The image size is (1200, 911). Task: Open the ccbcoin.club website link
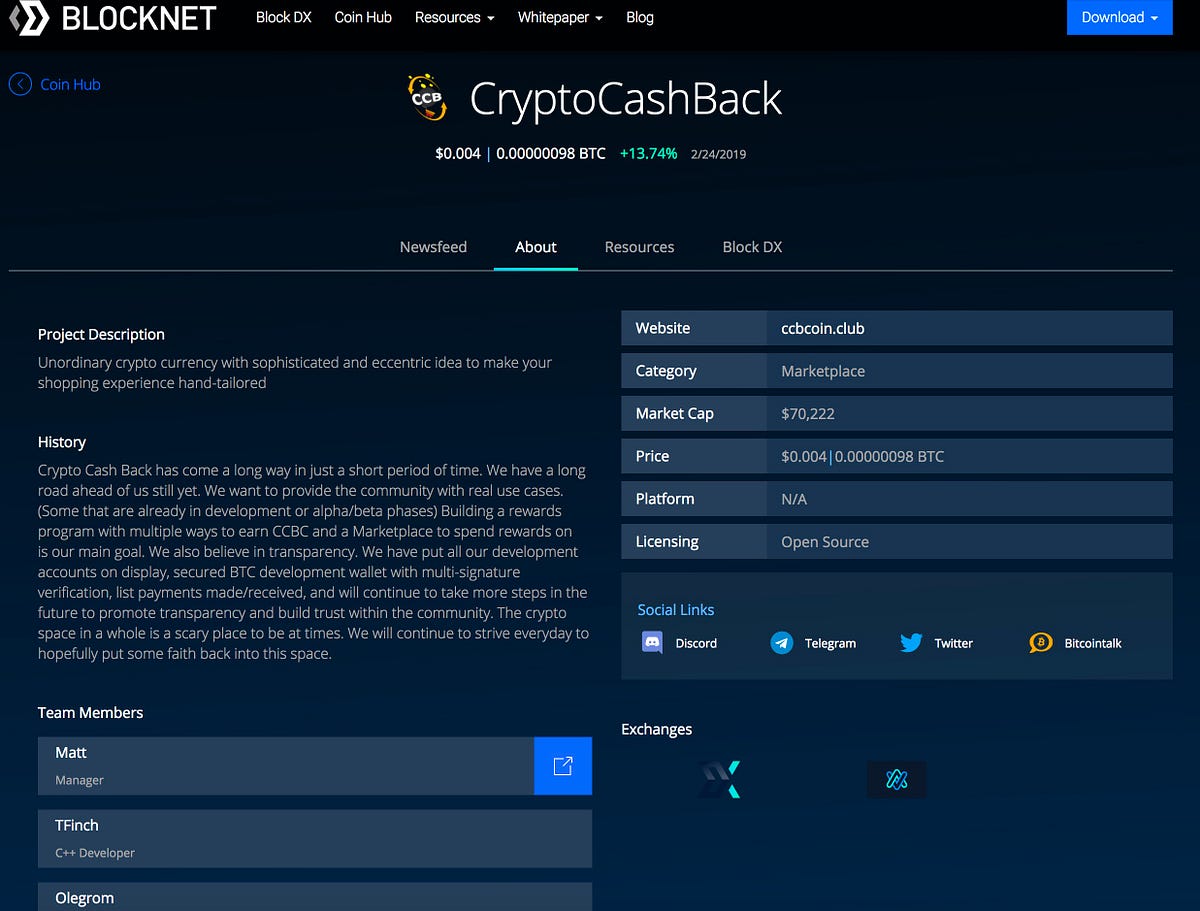(823, 328)
